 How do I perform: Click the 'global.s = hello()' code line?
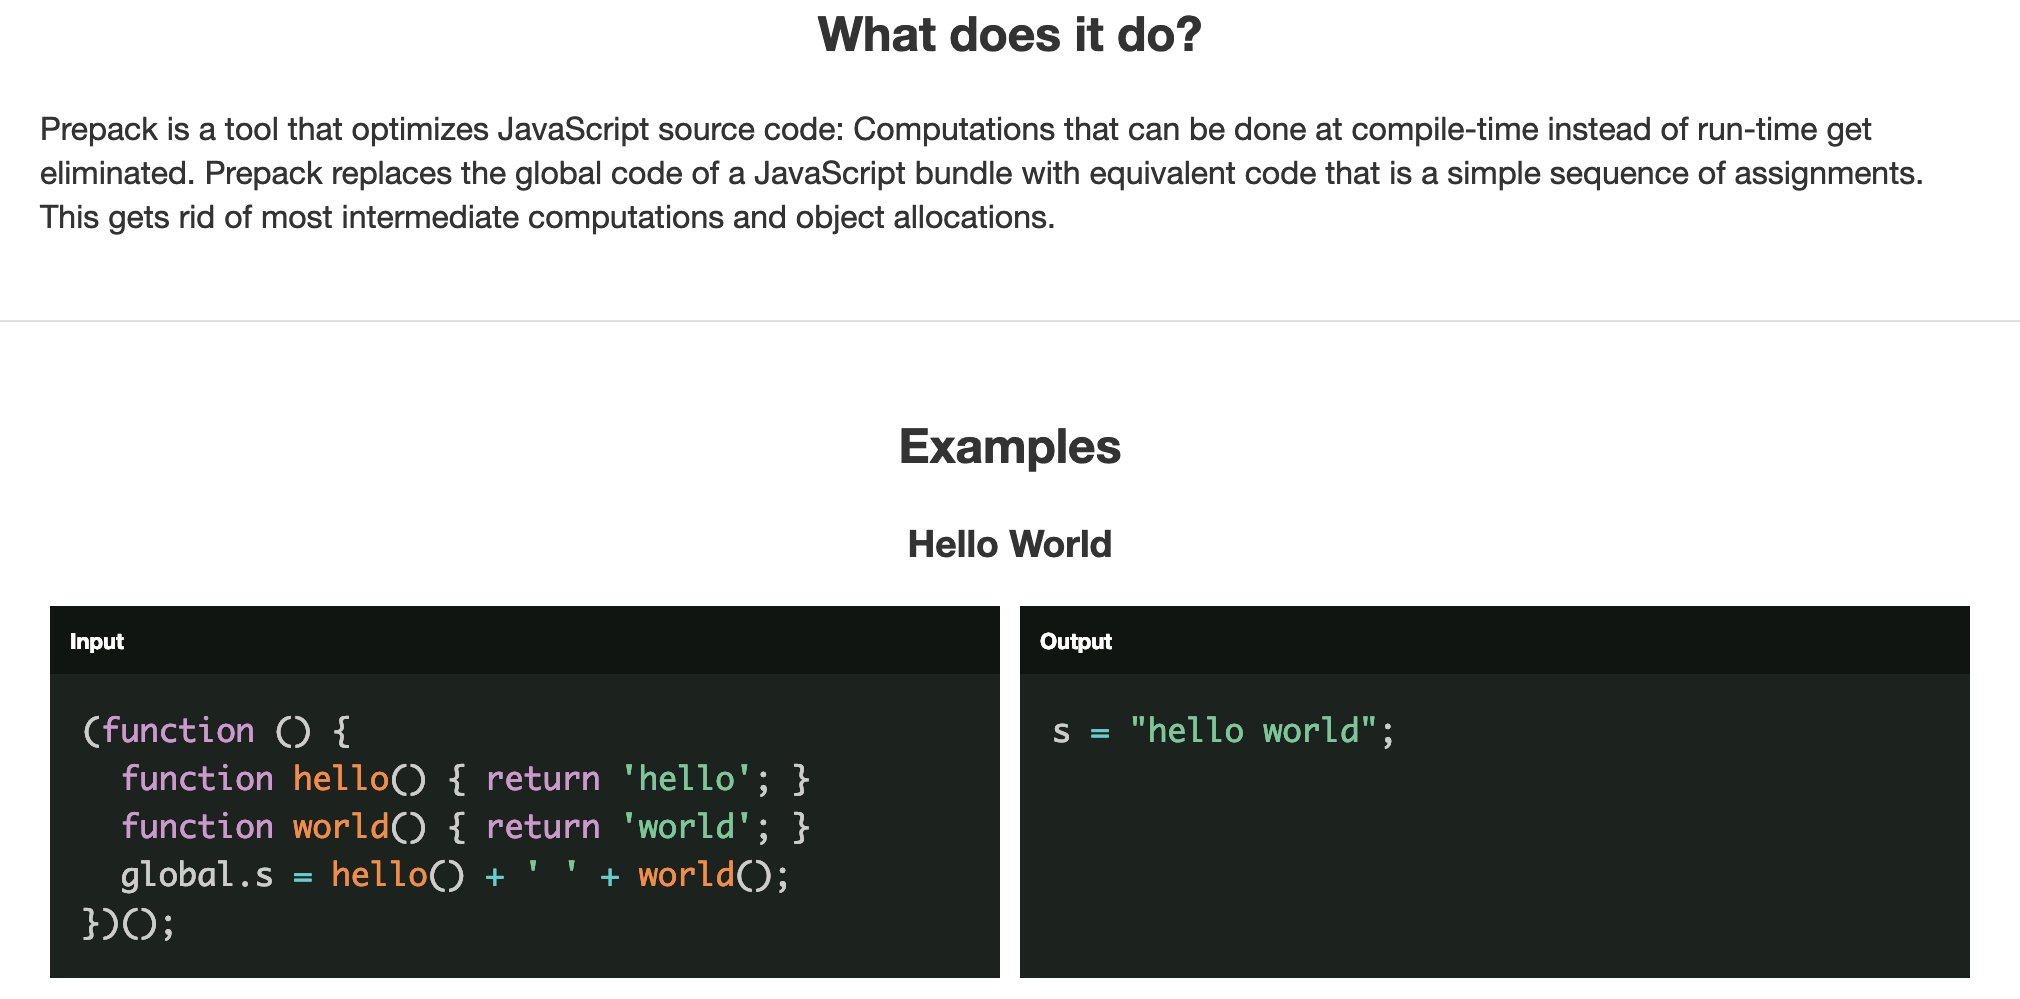click(455, 875)
